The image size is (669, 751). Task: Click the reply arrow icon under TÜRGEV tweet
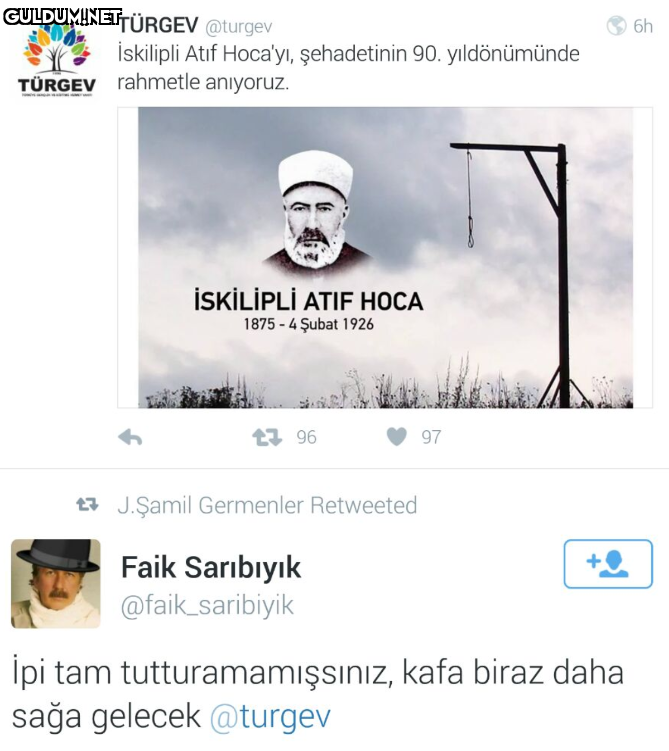tap(130, 437)
